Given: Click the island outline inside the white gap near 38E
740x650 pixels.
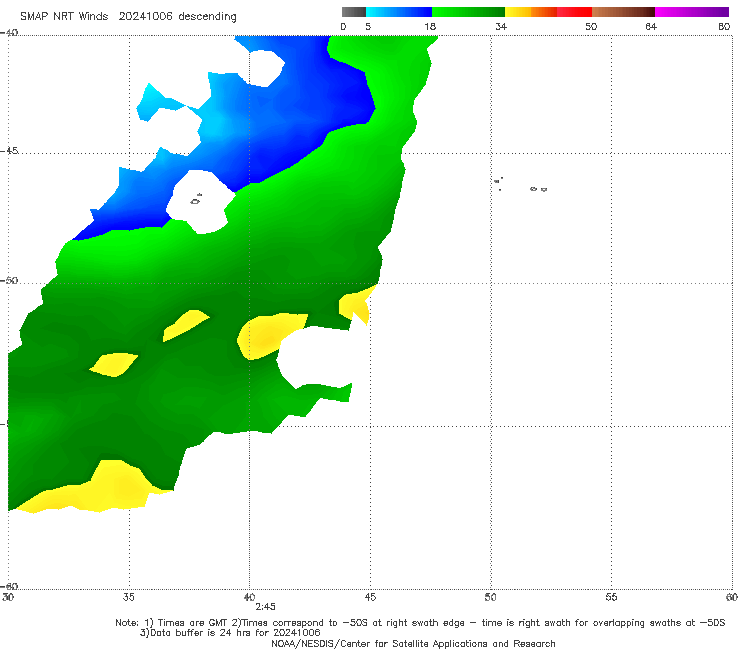Looking at the screenshot, I should [x=196, y=200].
